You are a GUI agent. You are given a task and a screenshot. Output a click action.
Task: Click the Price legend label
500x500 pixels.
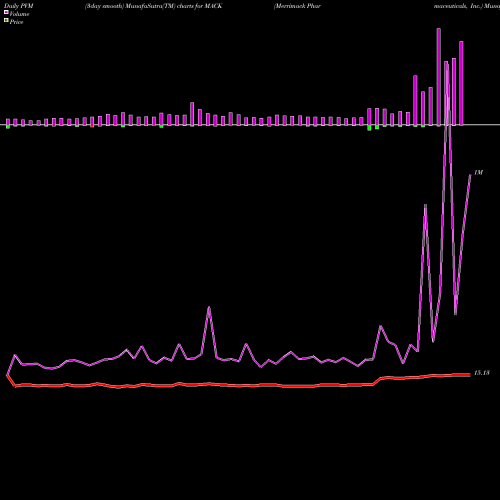tap(16, 22)
